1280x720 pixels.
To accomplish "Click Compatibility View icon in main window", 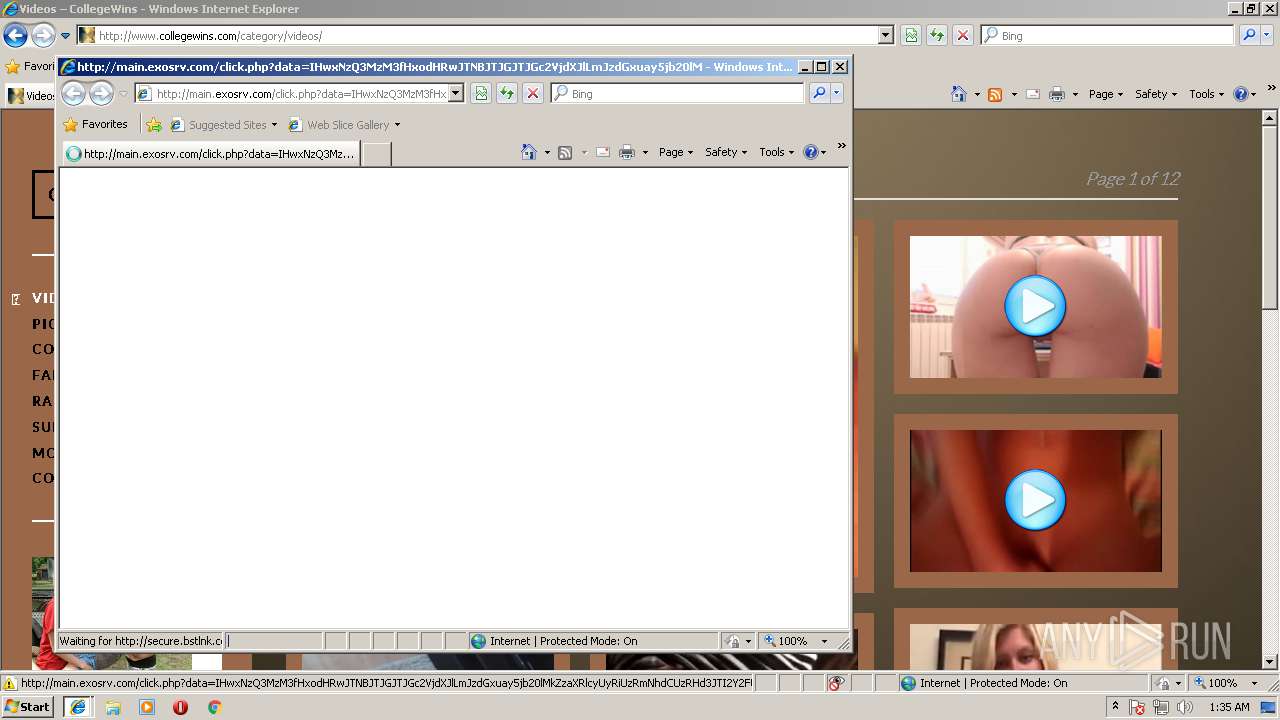I will point(911,35).
